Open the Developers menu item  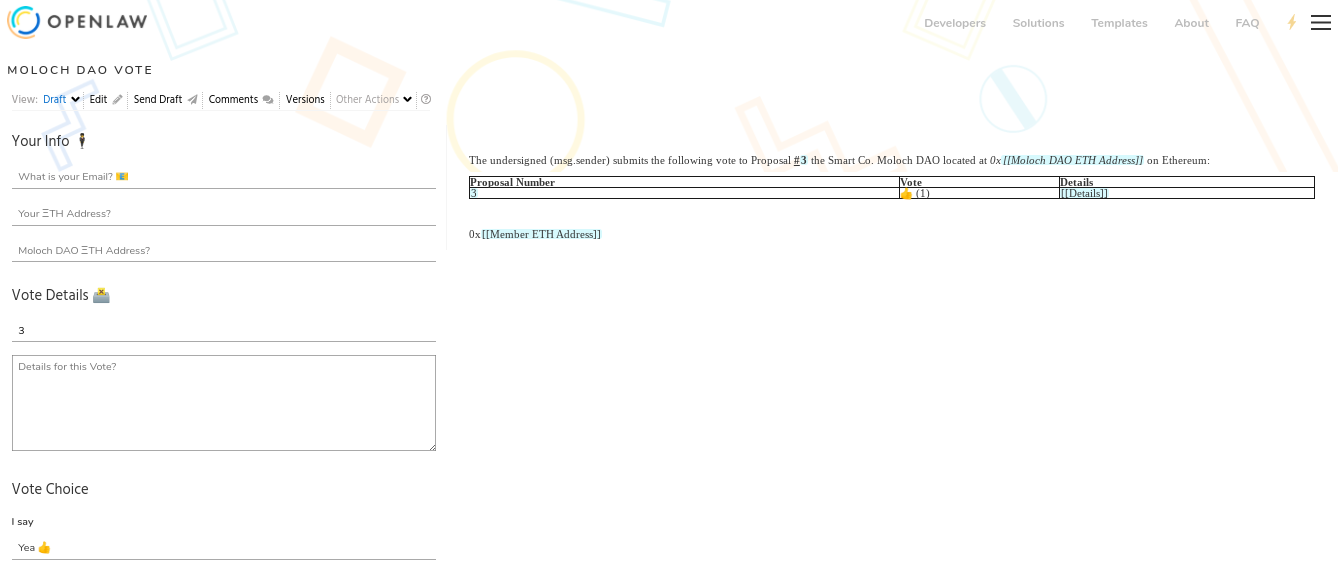pyautogui.click(x=954, y=23)
